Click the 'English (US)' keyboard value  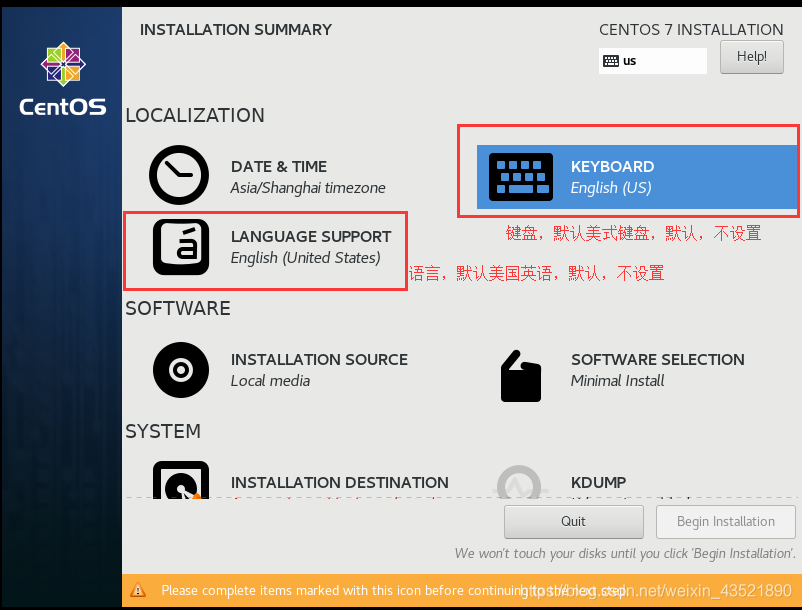(611, 188)
